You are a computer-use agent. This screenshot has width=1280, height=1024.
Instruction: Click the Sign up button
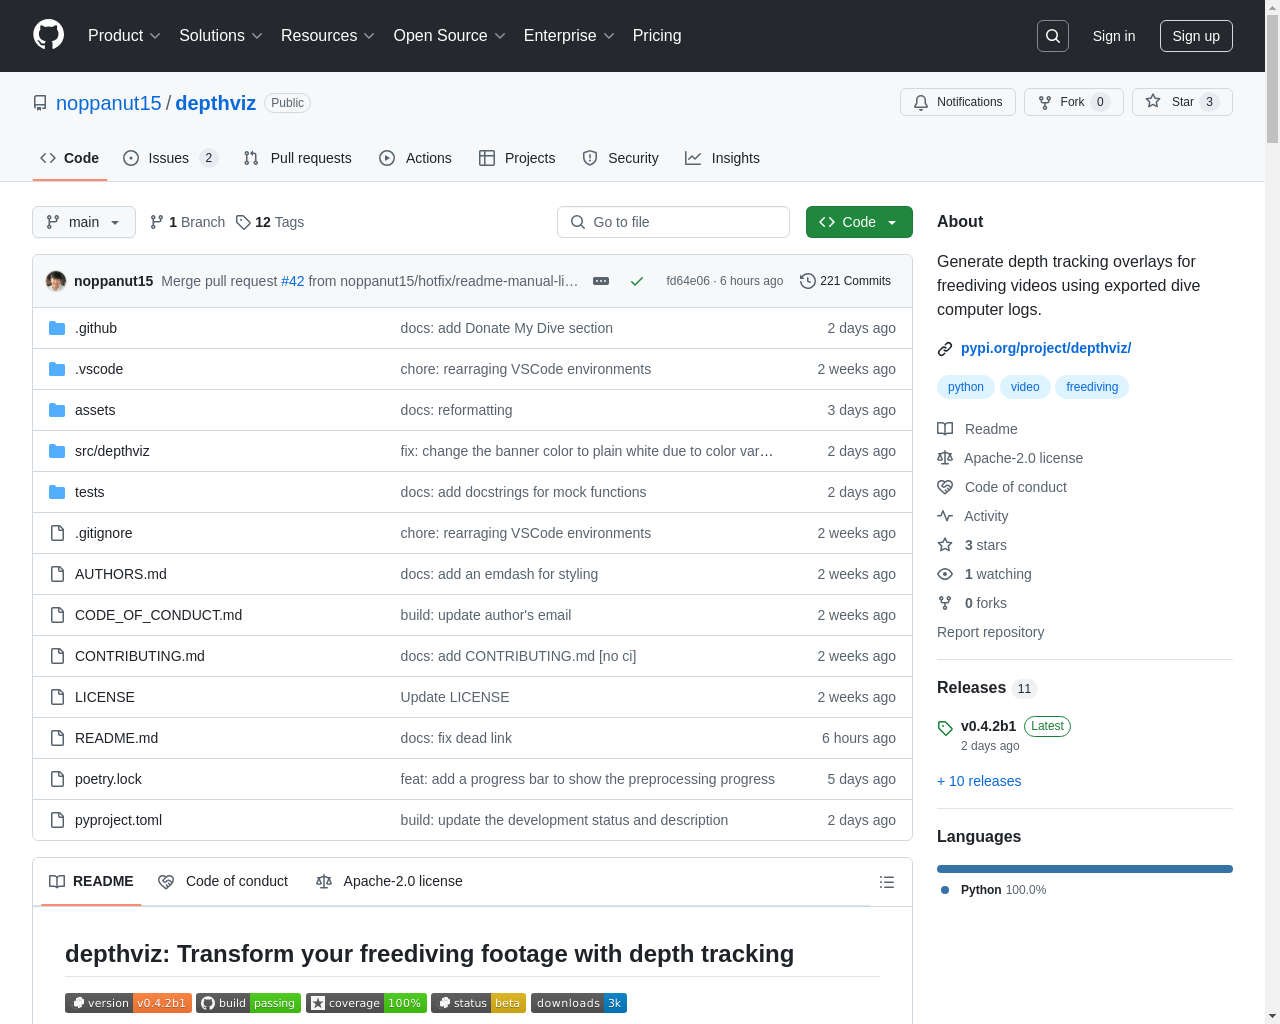(x=1196, y=36)
